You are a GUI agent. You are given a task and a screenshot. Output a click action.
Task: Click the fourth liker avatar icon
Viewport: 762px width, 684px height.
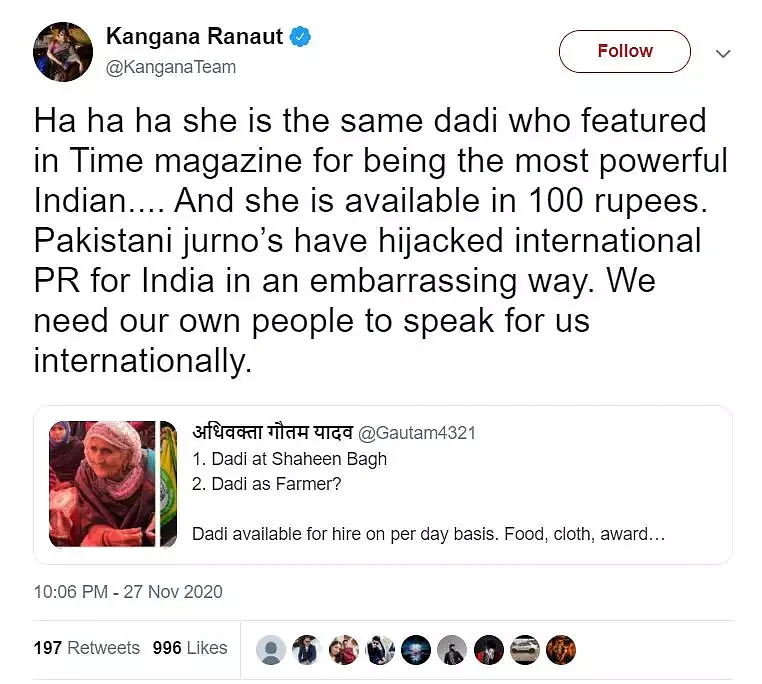[x=380, y=649]
